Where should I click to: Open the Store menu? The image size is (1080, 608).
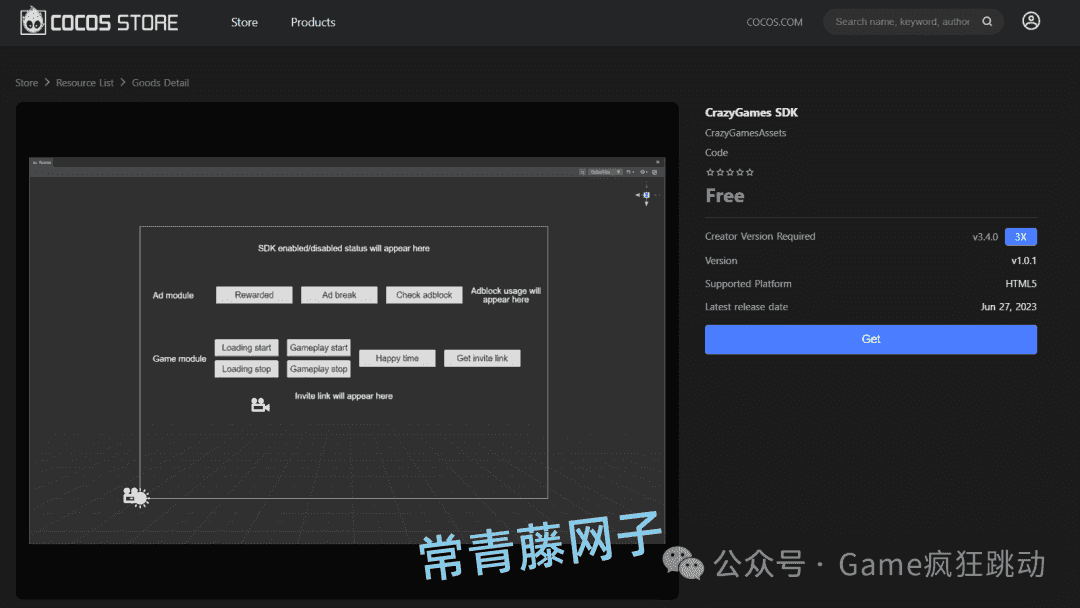[x=245, y=22]
